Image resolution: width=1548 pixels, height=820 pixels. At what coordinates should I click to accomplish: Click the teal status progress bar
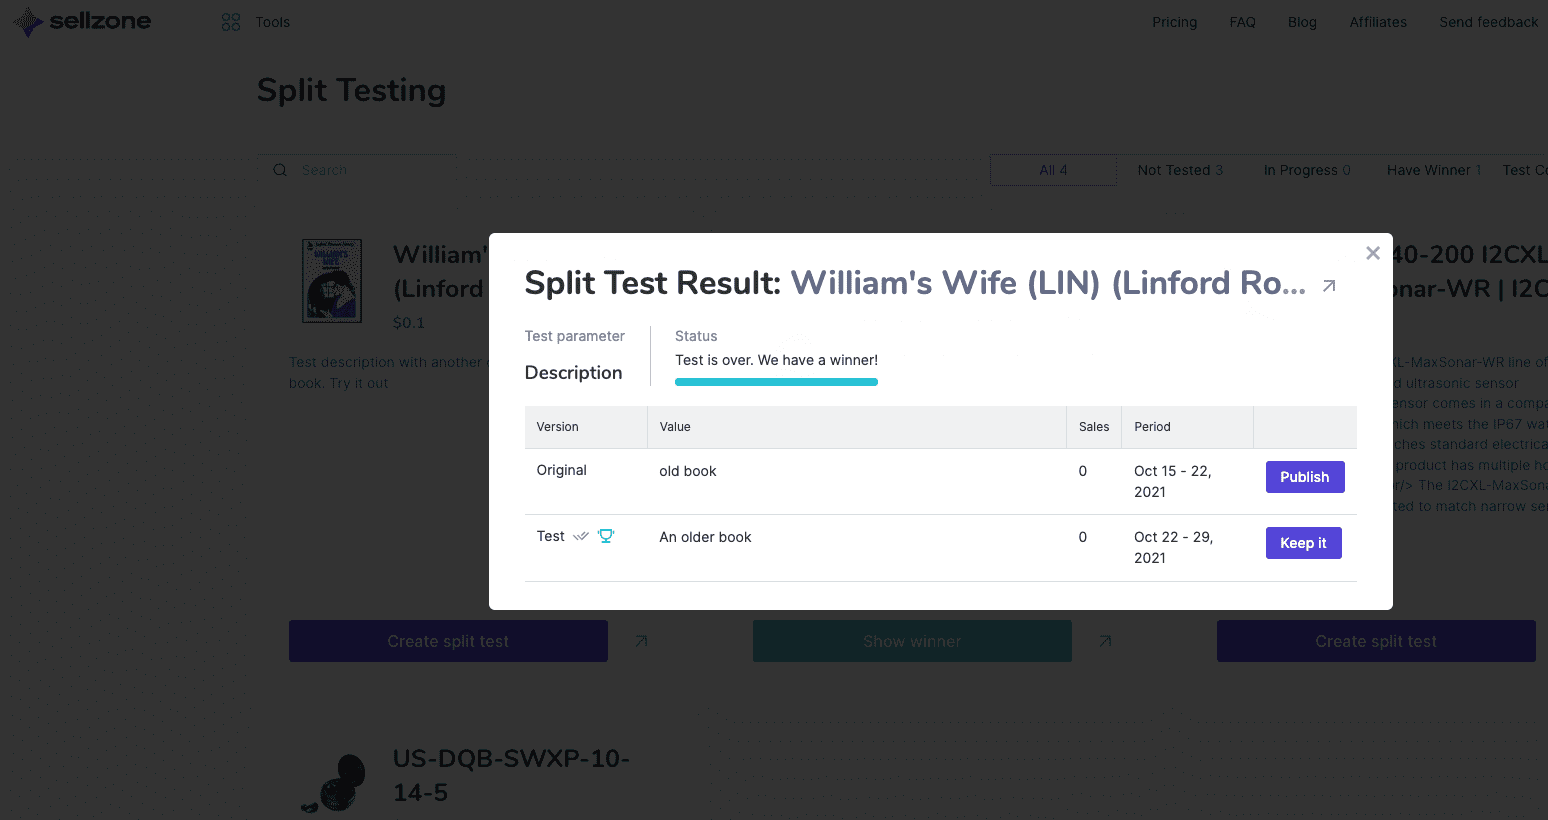[x=776, y=382]
